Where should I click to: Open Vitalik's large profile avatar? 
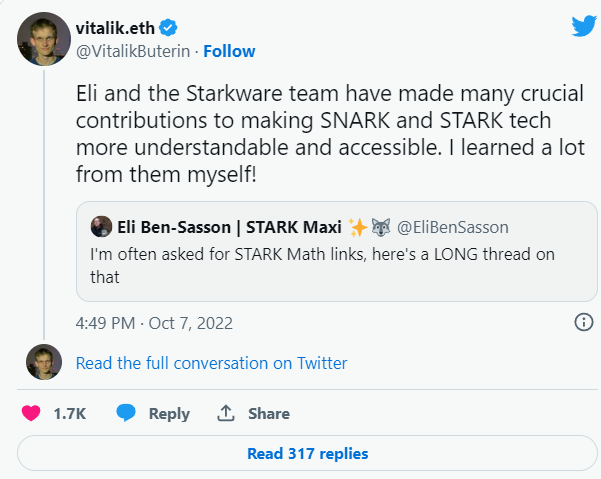click(x=41, y=37)
